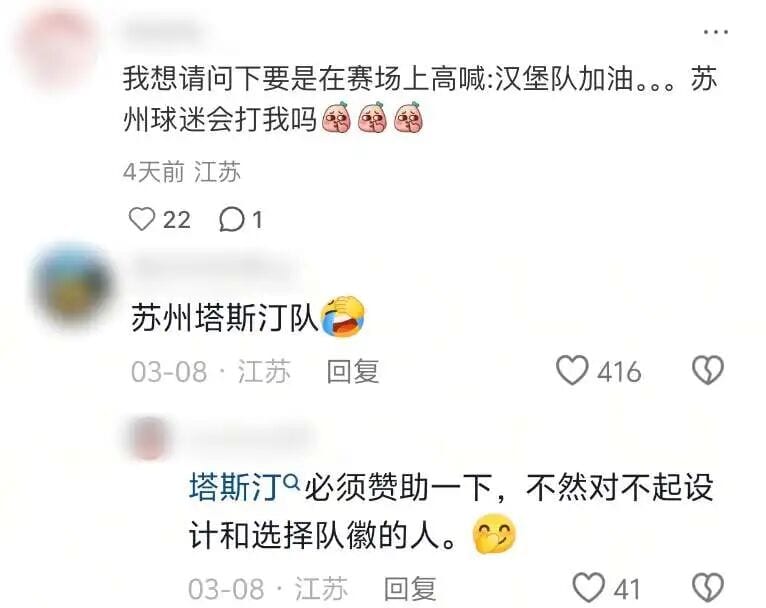Viewport: 766px width, 608px height.
Task: Open the third replier's small avatar
Action: 149,438
